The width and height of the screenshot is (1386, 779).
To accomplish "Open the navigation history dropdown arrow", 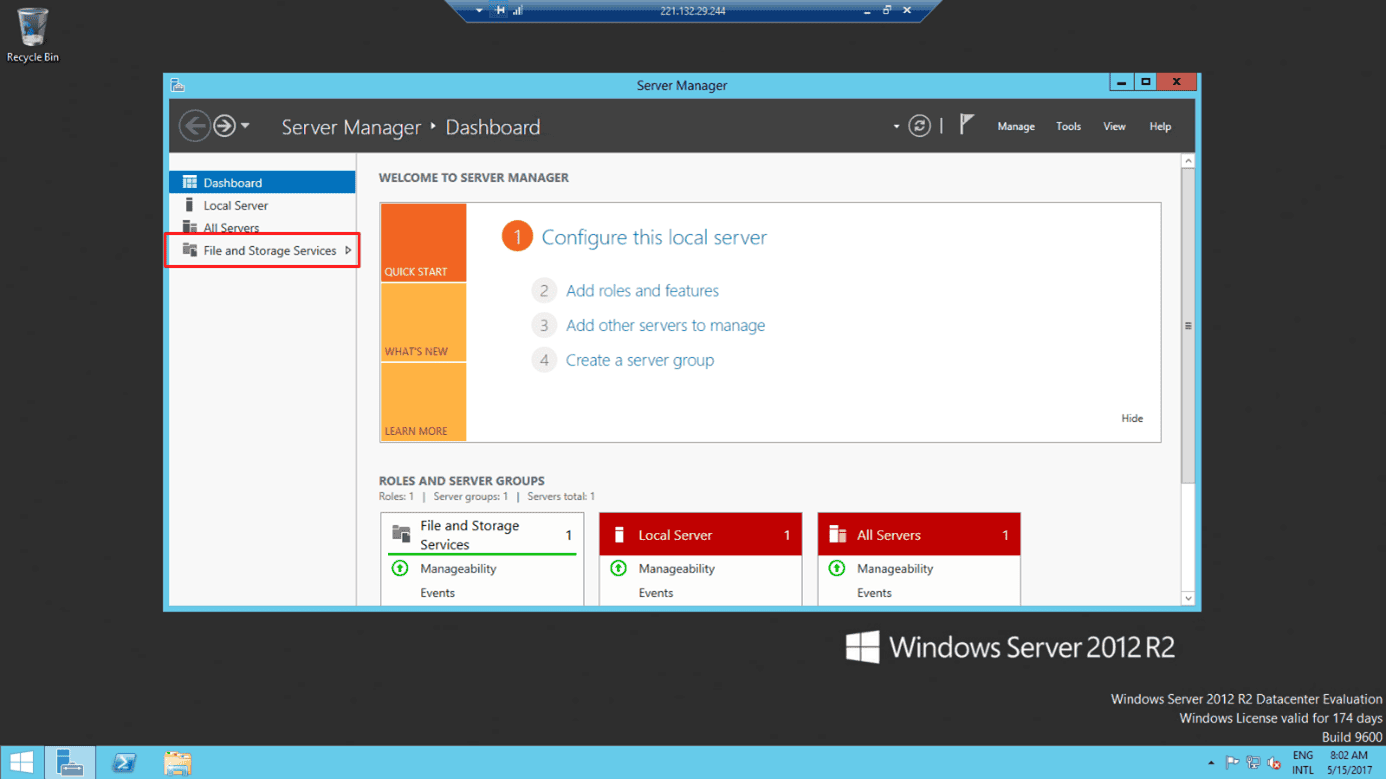I will coord(245,126).
